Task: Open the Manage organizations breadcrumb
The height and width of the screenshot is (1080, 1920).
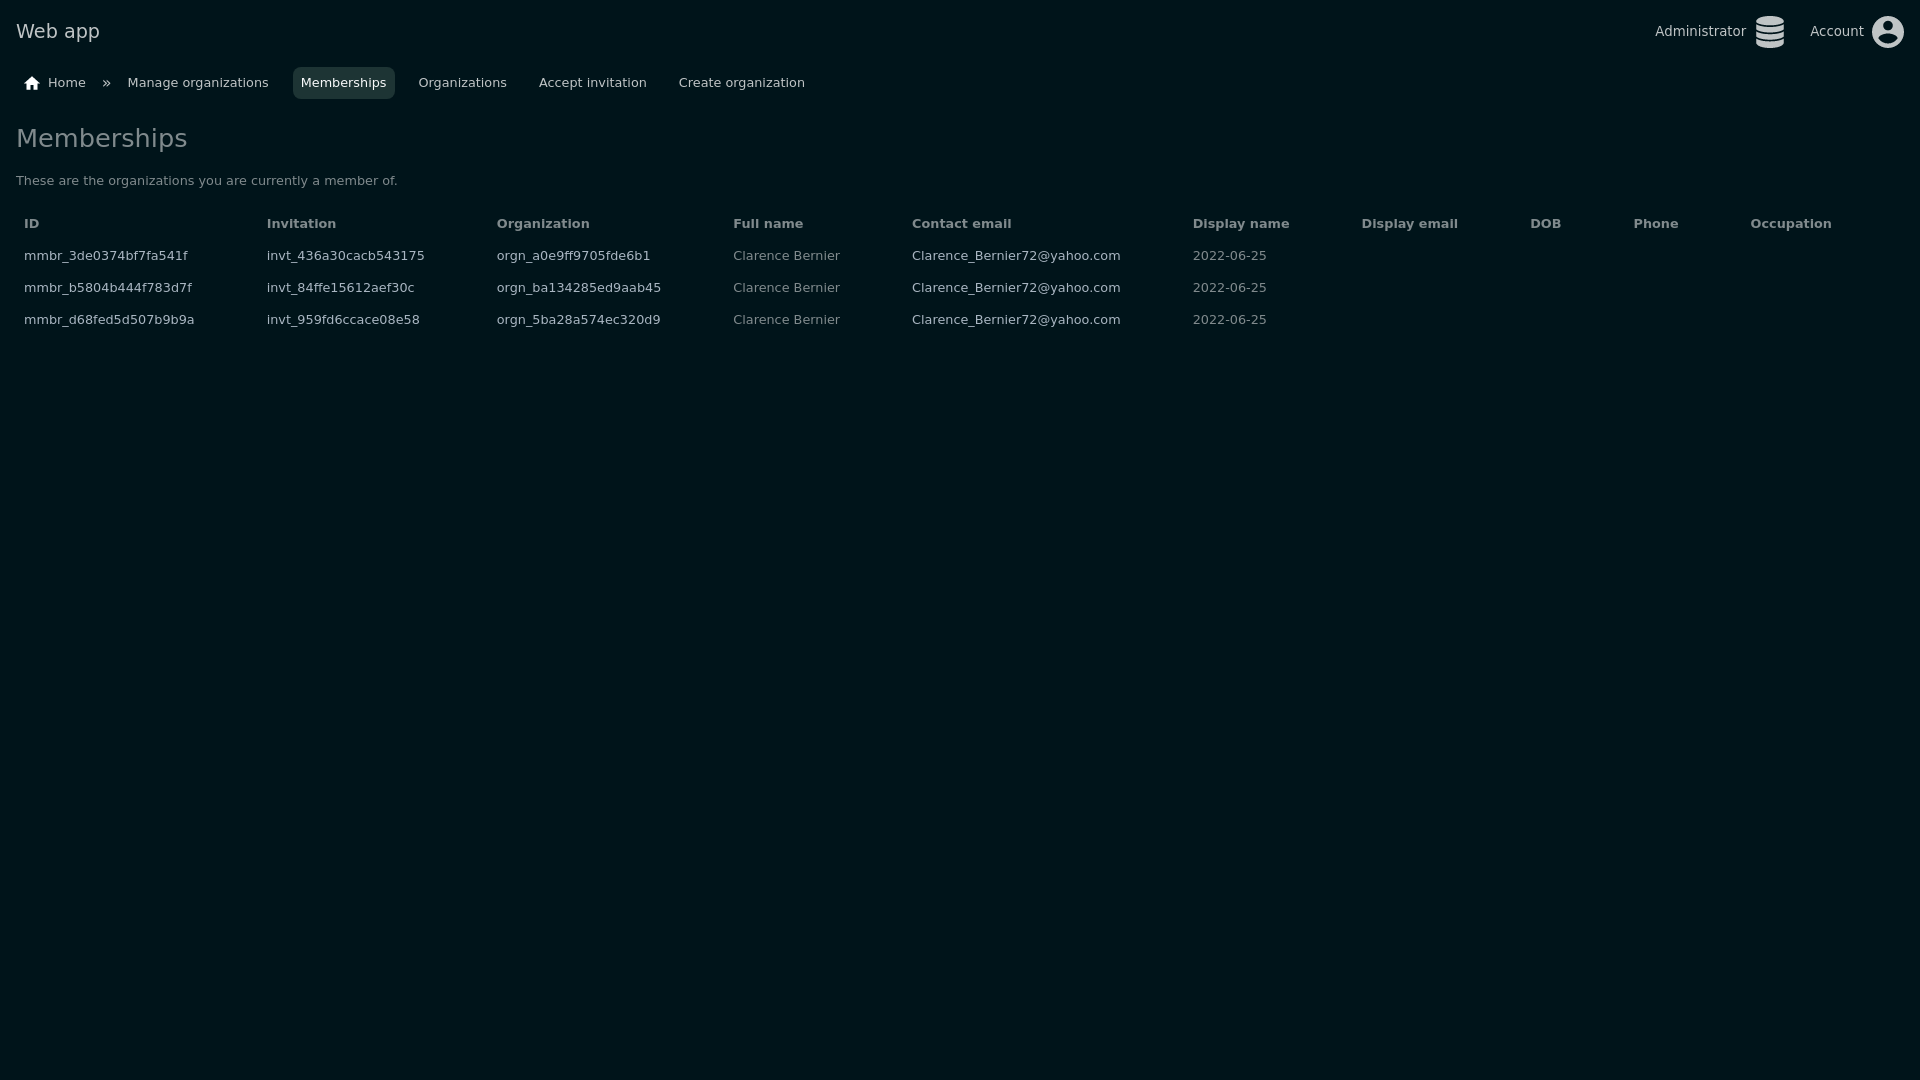Action: pyautogui.click(x=198, y=83)
